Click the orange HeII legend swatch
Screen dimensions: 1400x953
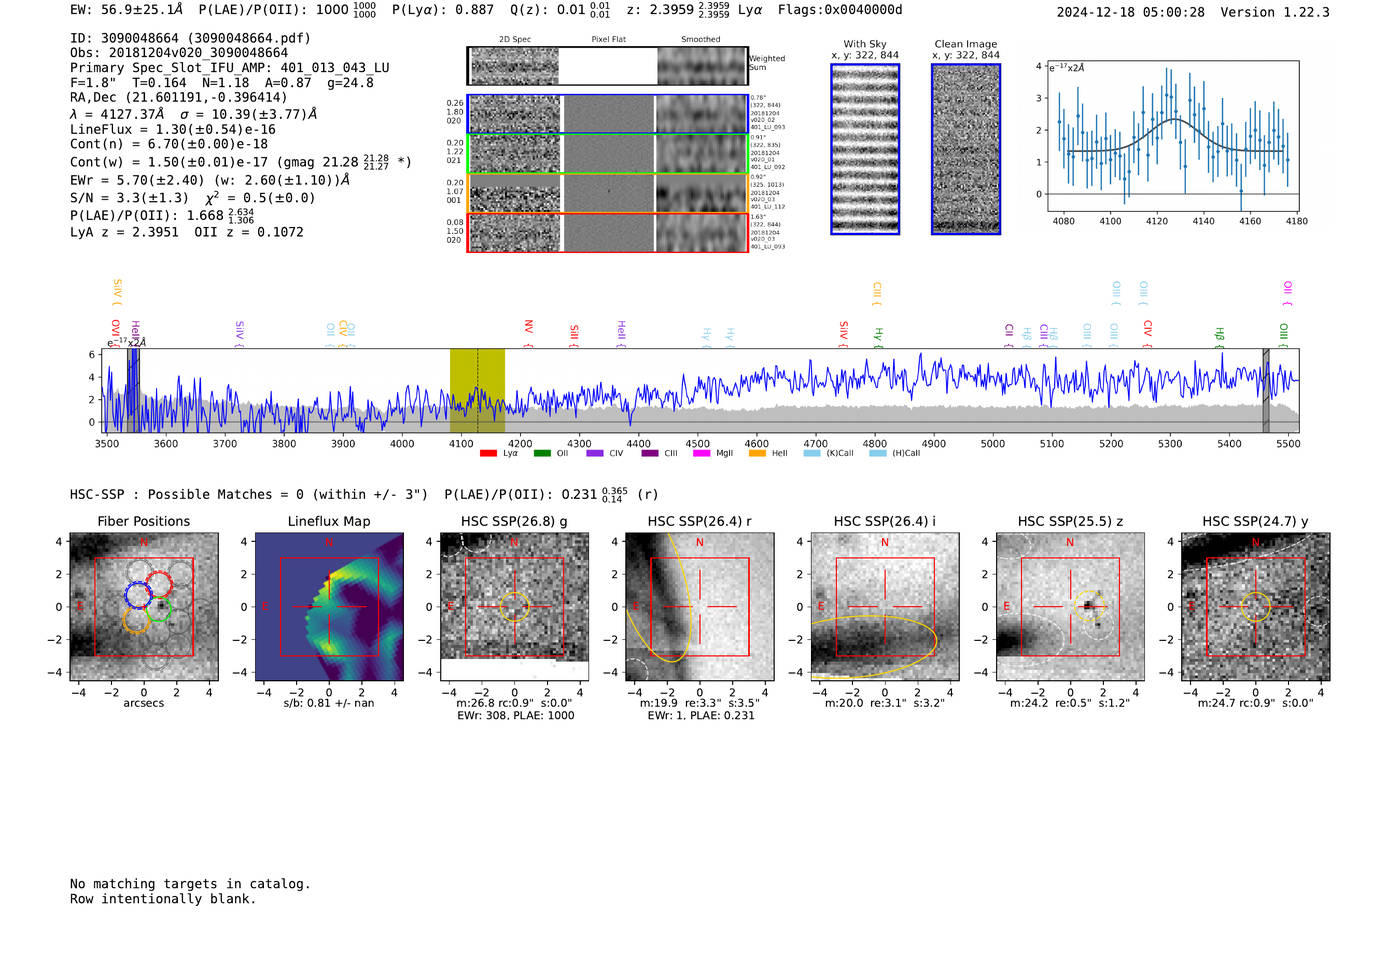click(x=757, y=453)
